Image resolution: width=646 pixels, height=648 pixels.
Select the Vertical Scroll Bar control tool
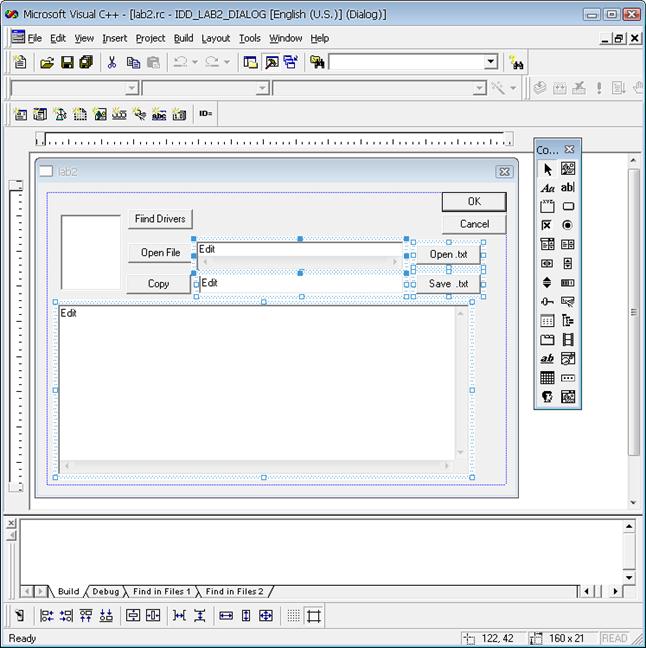coord(567,263)
